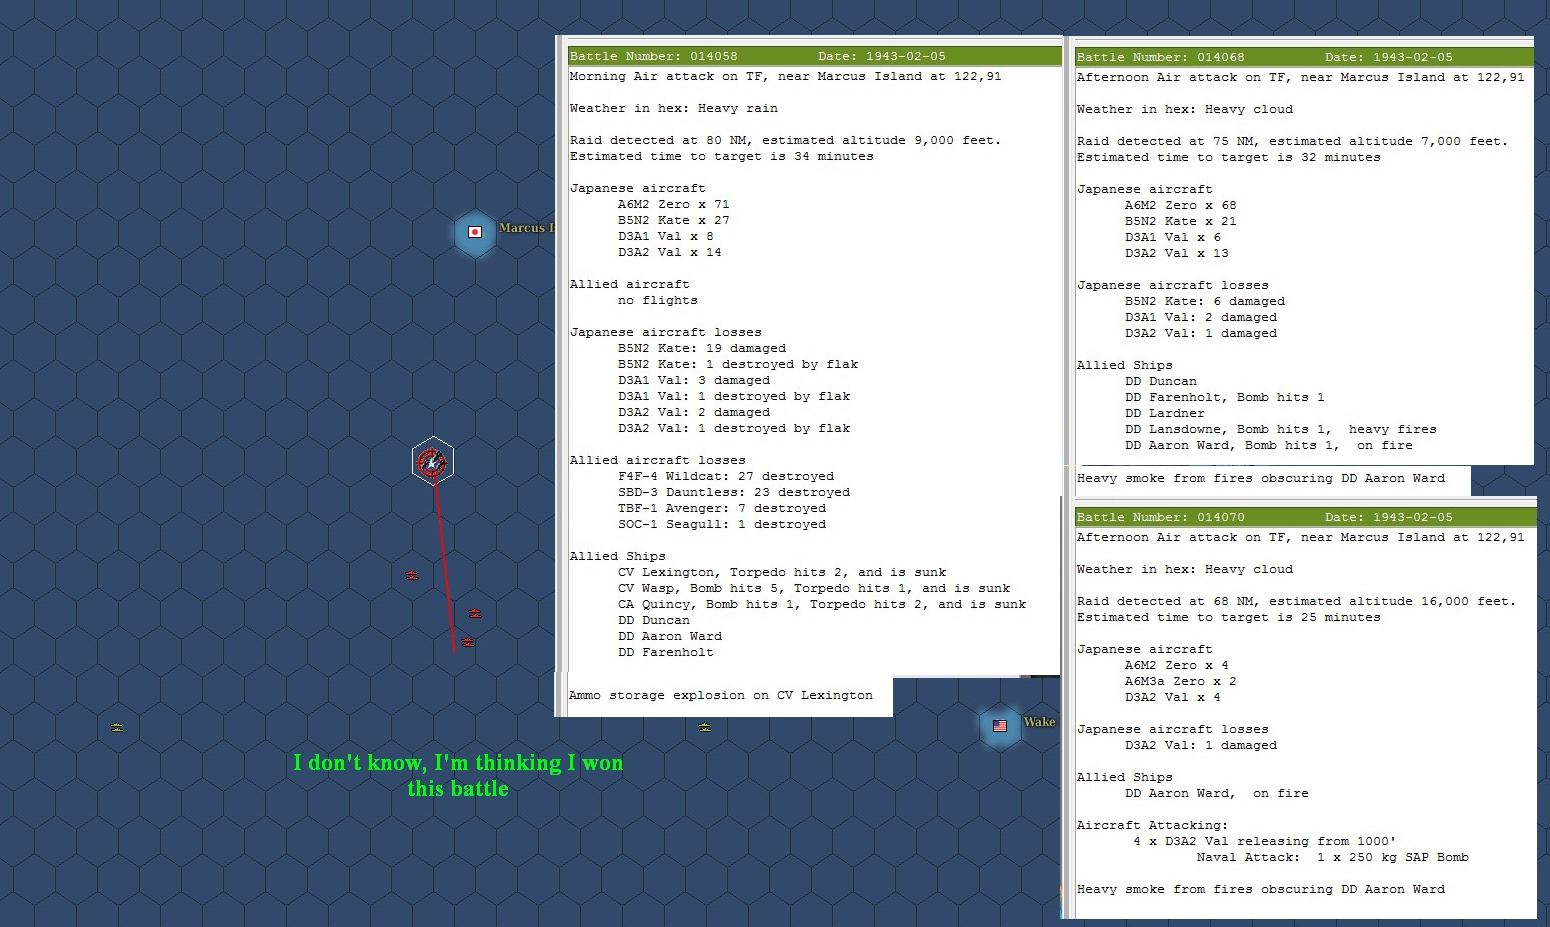Click the yellow ship marker at the far west

click(117, 727)
